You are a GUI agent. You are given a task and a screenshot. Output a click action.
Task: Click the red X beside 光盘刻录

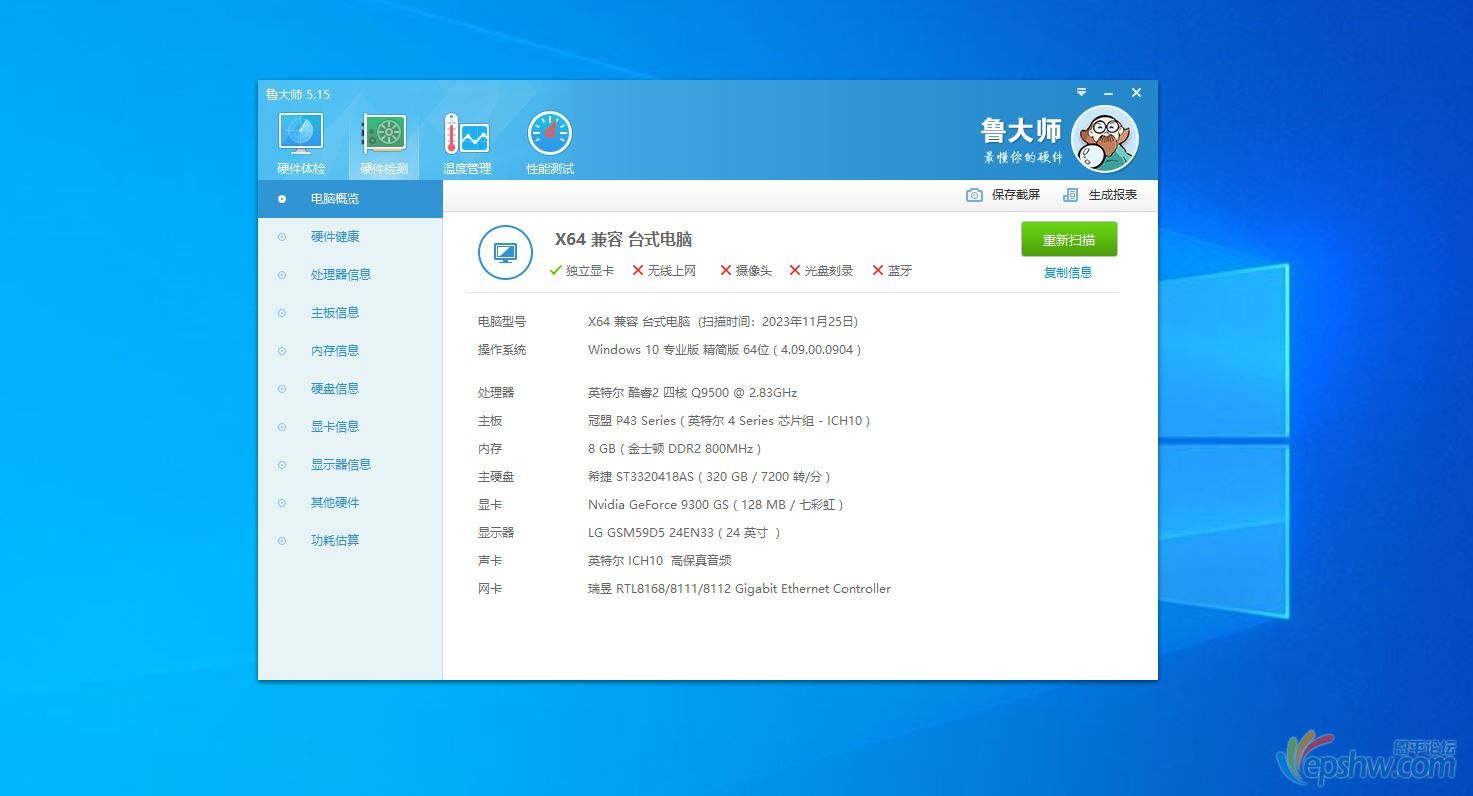point(795,271)
